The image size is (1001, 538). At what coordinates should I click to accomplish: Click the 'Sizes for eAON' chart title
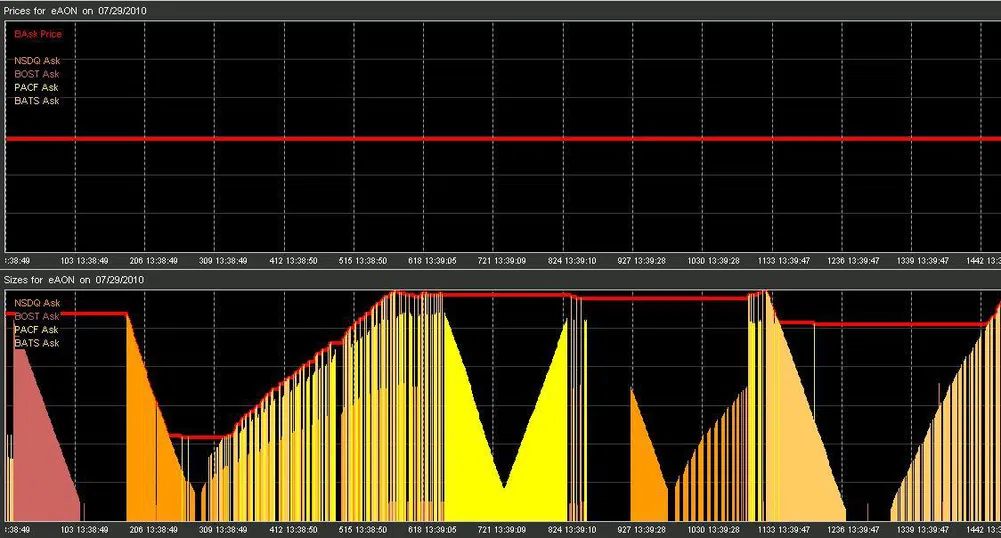[x=75, y=279]
